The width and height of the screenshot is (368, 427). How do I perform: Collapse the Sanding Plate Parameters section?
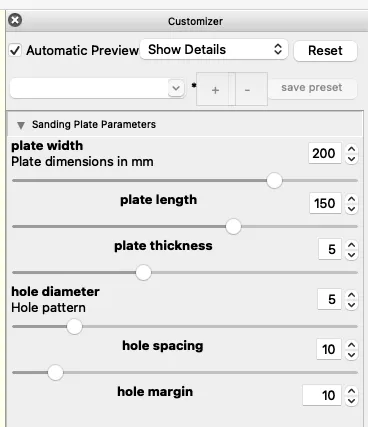tap(21, 125)
